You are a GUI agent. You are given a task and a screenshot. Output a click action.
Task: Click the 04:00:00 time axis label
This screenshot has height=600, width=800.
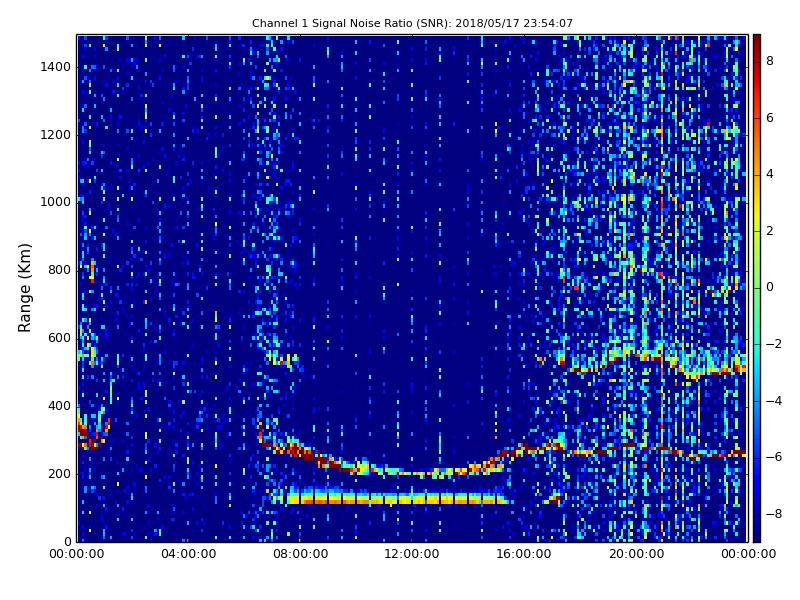point(188,554)
